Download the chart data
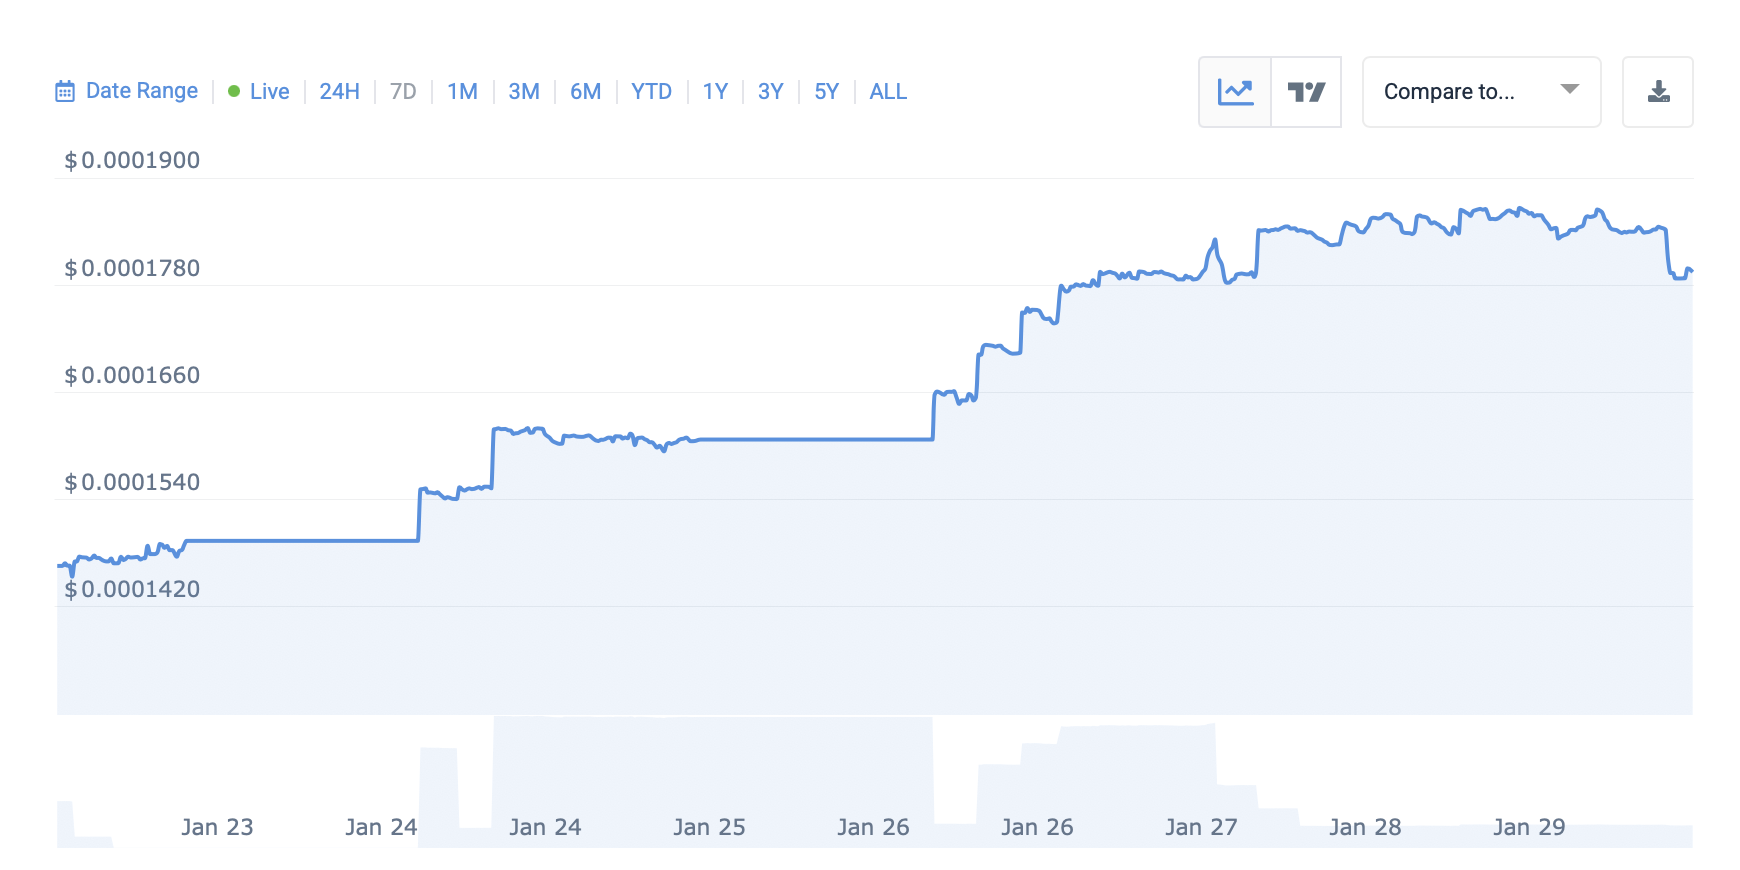This screenshot has width=1740, height=870. 1658,92
